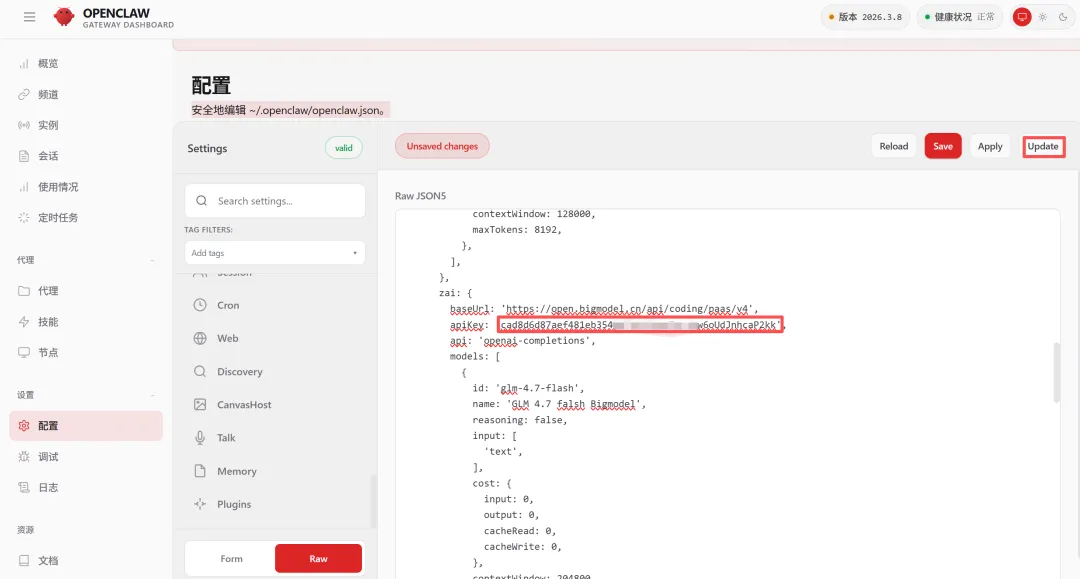Click the 健康状况 正常 status pill
The height and width of the screenshot is (579, 1080).
coord(959,17)
